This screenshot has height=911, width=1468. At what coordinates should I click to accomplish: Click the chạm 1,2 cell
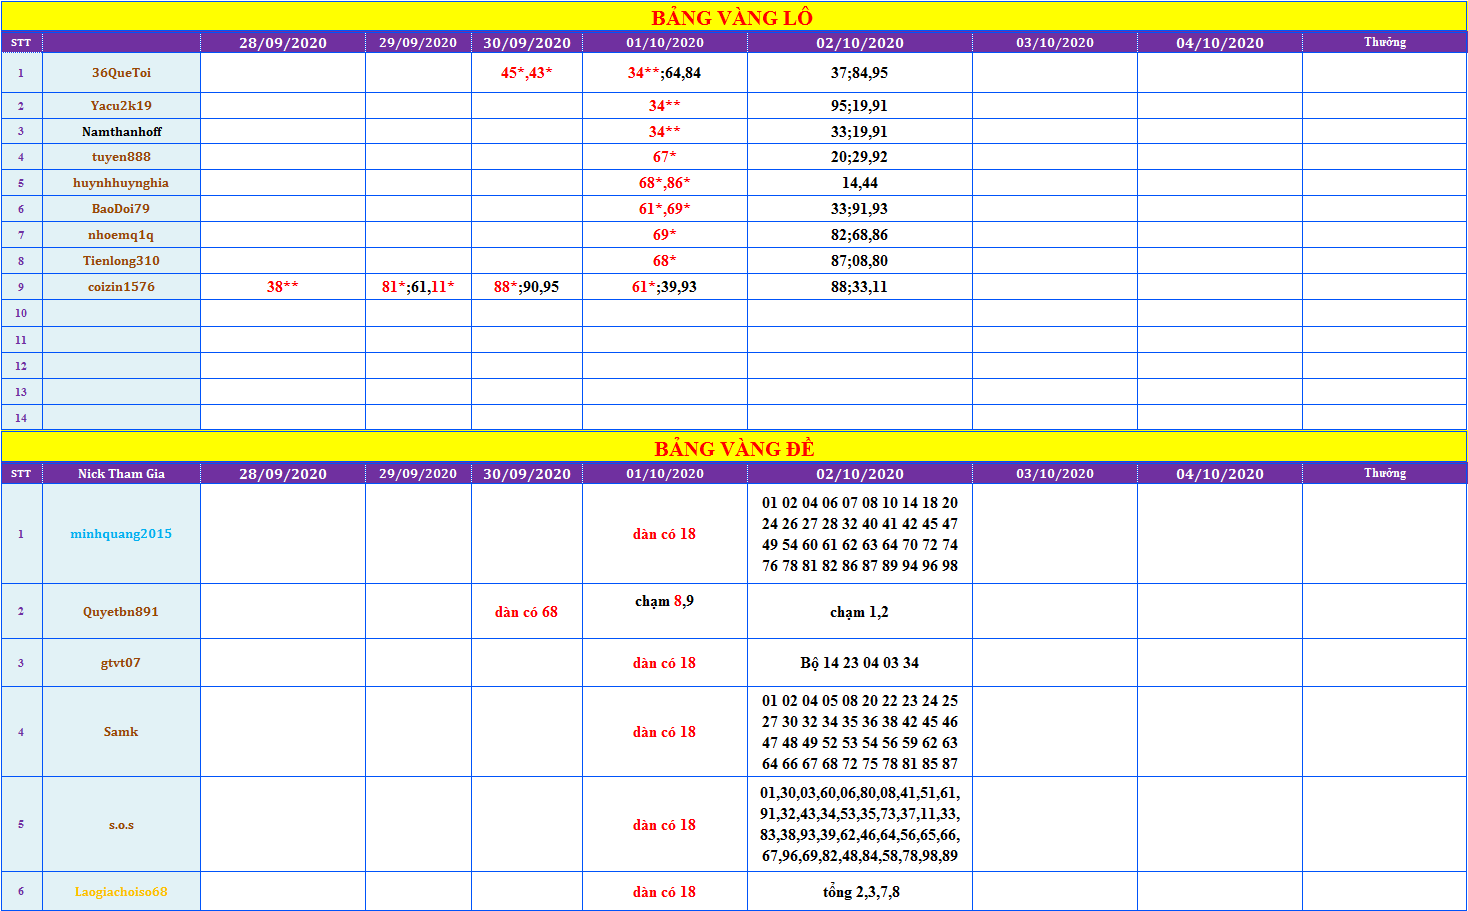point(860,611)
